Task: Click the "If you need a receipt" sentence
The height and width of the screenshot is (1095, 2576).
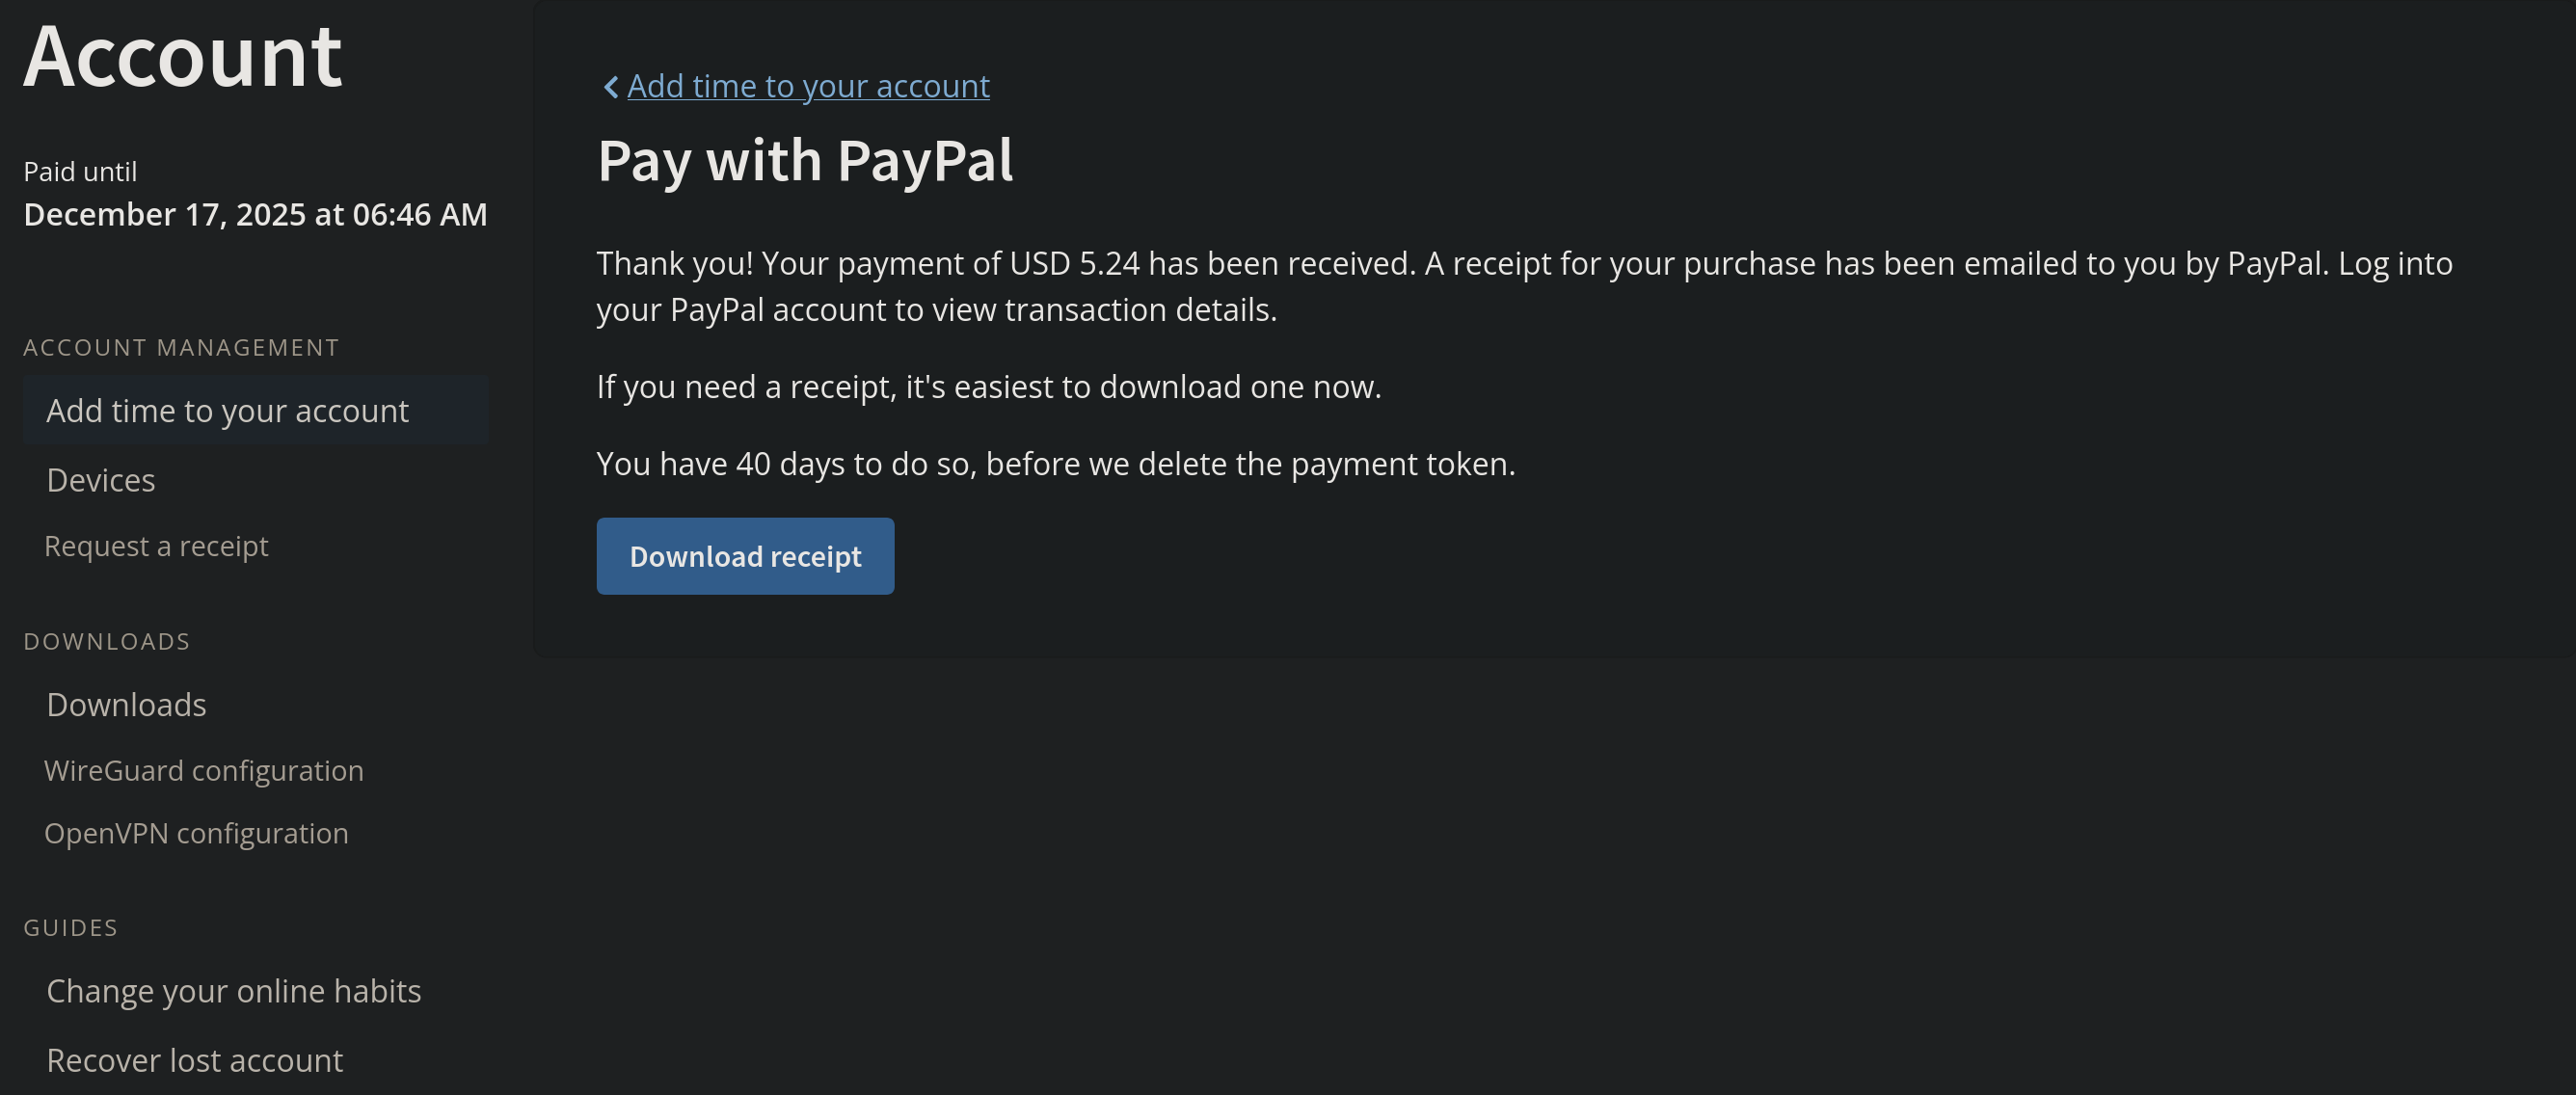Action: [989, 387]
